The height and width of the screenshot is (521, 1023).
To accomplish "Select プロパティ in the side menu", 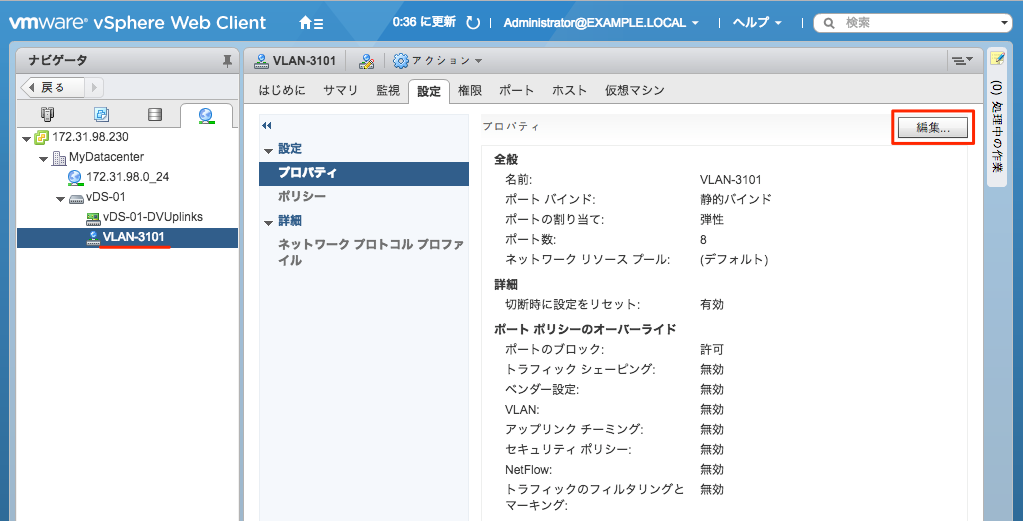I will click(x=364, y=173).
